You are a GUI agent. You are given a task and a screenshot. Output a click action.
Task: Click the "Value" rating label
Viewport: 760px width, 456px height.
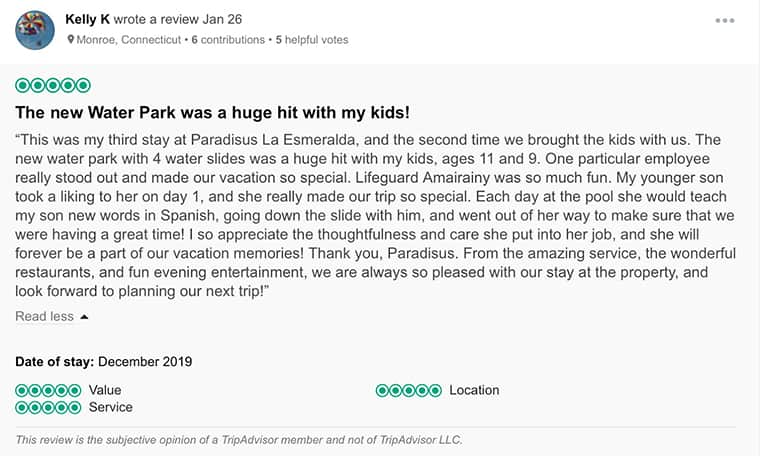click(x=105, y=390)
